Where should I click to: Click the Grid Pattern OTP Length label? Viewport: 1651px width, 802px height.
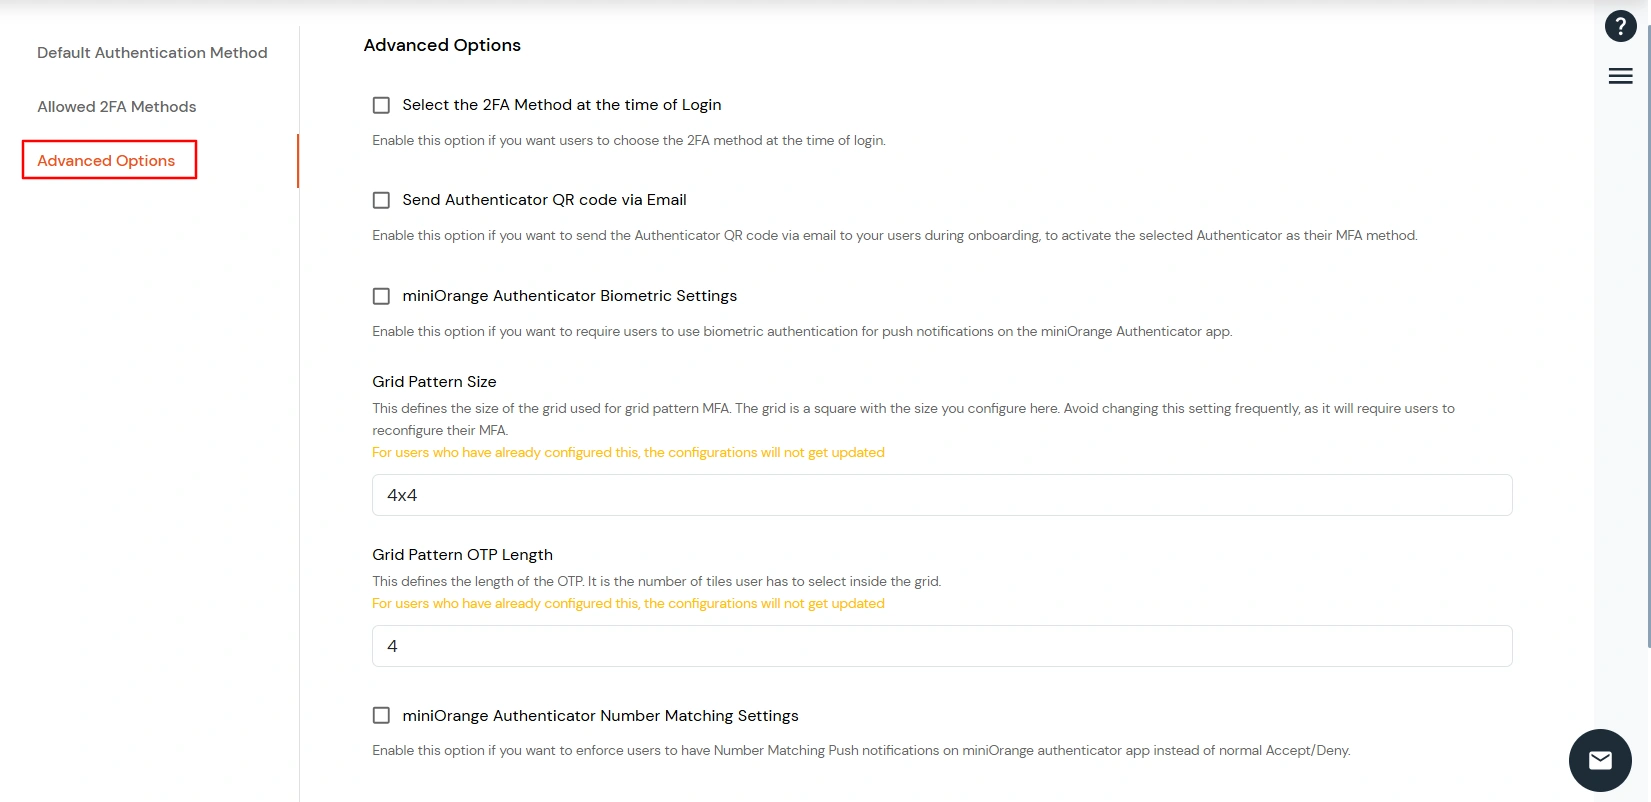(x=462, y=554)
